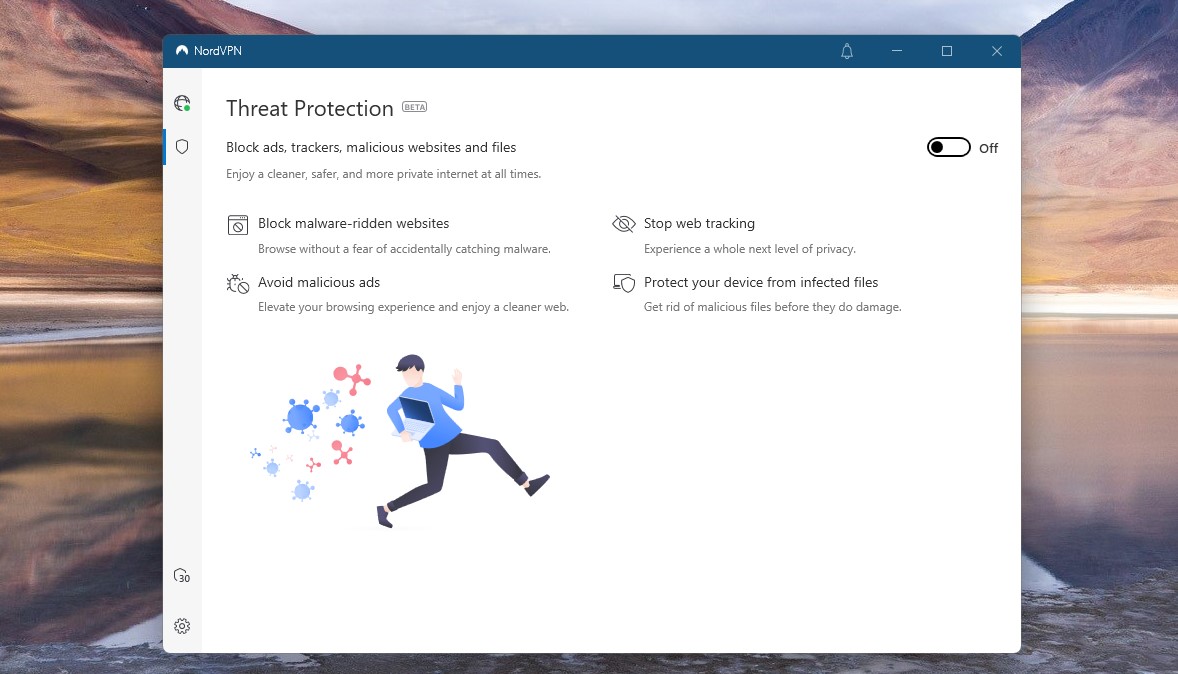Click the NordVPN logo in title bar
This screenshot has width=1178, height=674.
pos(182,50)
